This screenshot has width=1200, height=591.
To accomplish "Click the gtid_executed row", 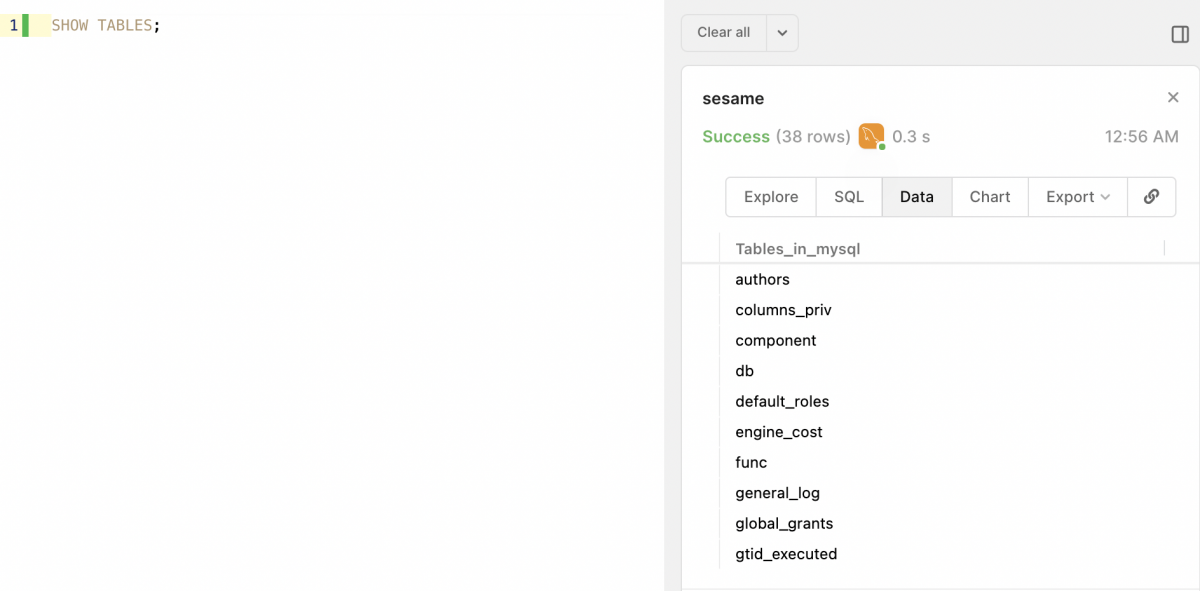I will [x=786, y=553].
